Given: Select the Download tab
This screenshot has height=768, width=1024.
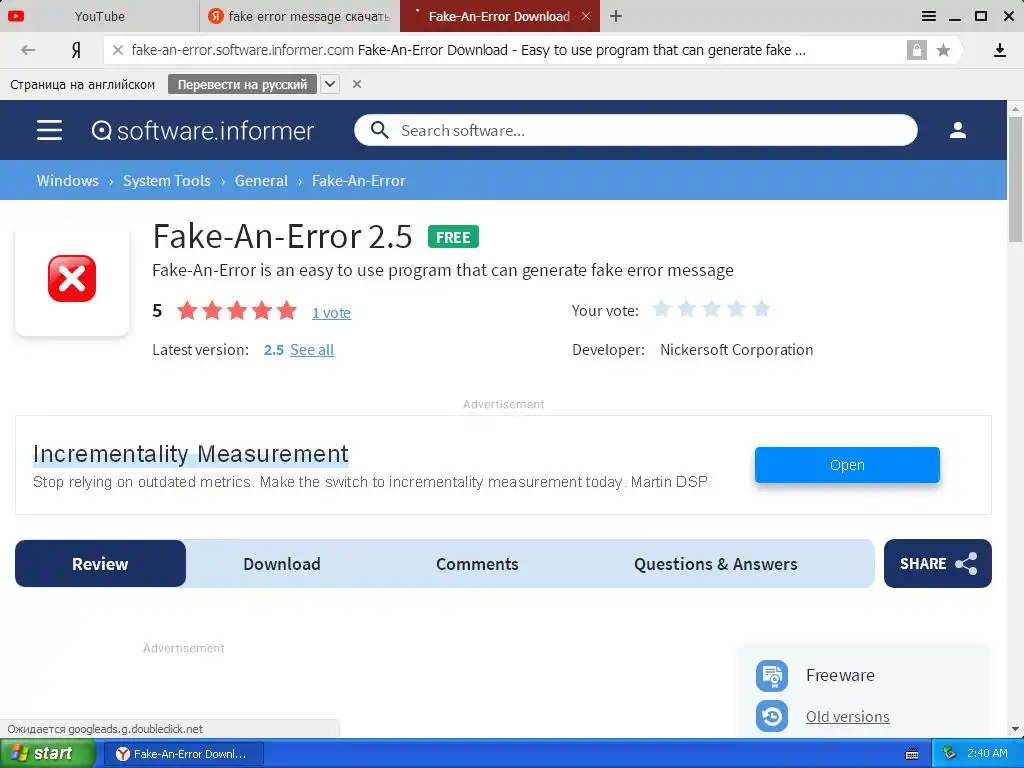Looking at the screenshot, I should (281, 564).
